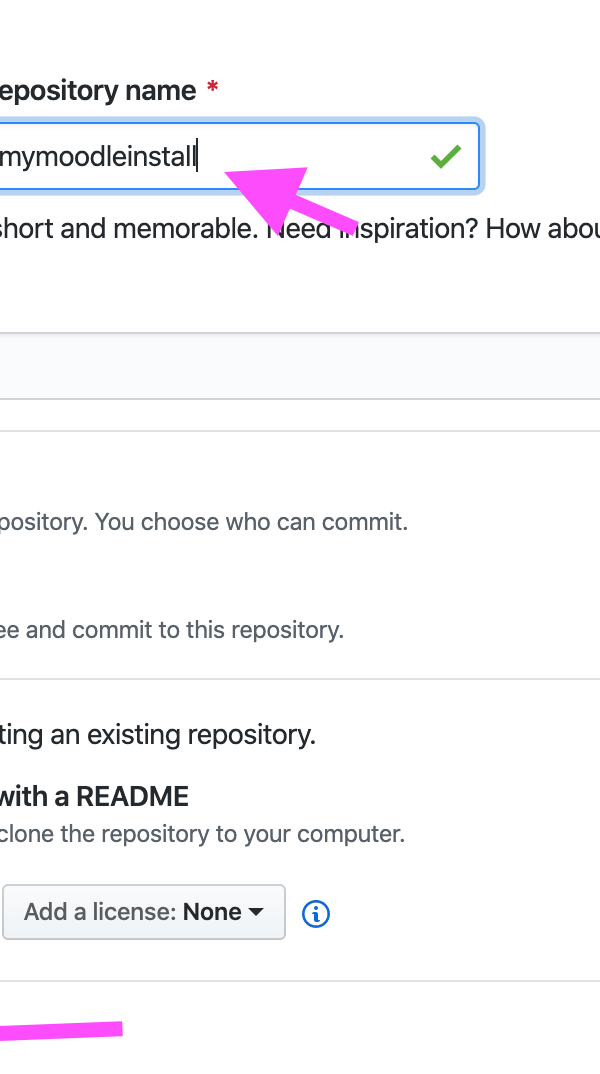
Task: Click the "Add a license" text in the selector
Action: point(101,912)
